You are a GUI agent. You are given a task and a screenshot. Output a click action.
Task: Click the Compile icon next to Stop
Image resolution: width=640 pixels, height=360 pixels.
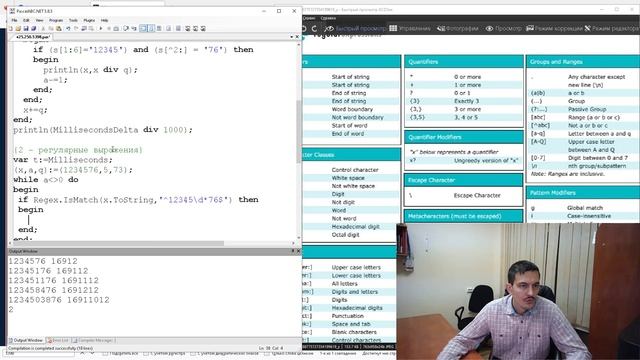[x=116, y=29]
